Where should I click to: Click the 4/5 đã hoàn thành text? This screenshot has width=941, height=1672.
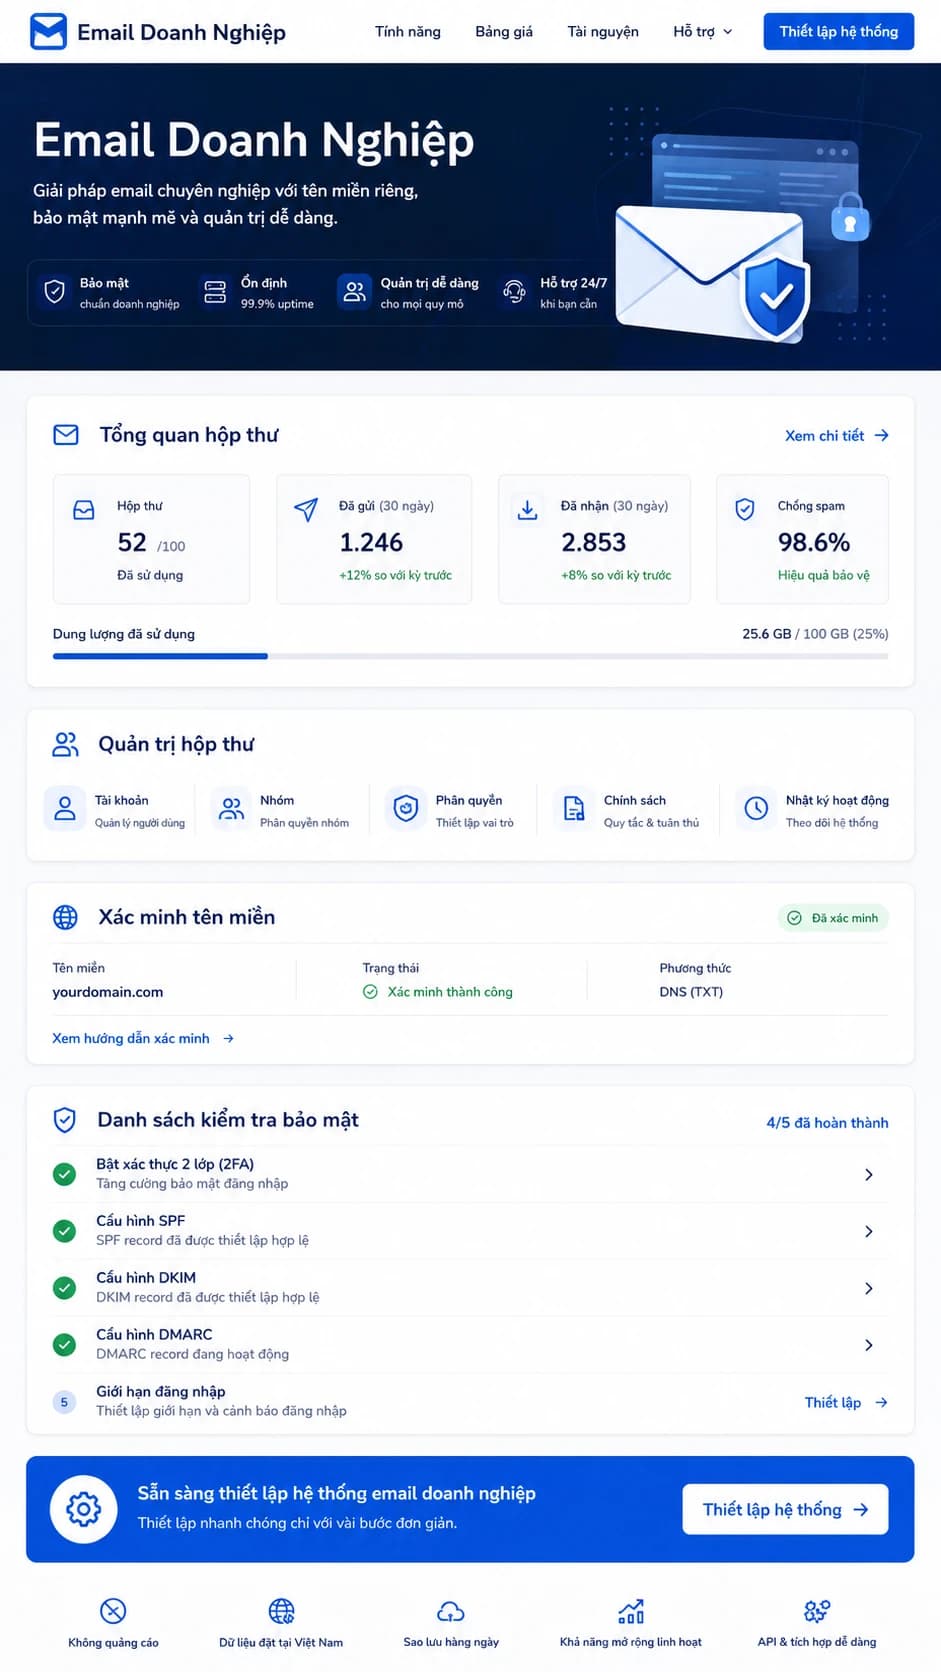coord(827,1122)
